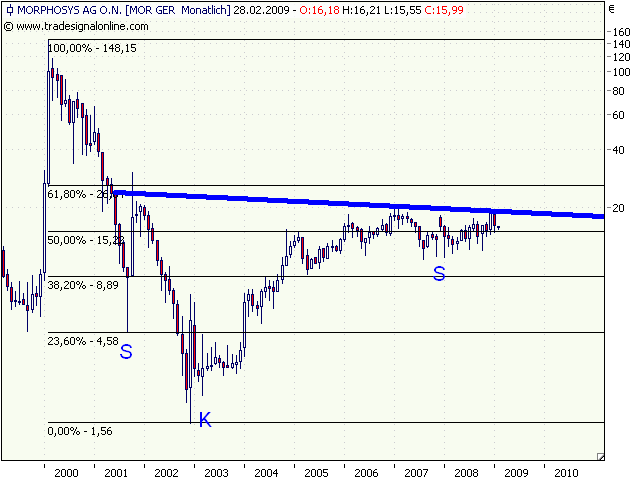Select the MORPHOSYS AG O.N. title text
This screenshot has width=640, height=480.
69,10
